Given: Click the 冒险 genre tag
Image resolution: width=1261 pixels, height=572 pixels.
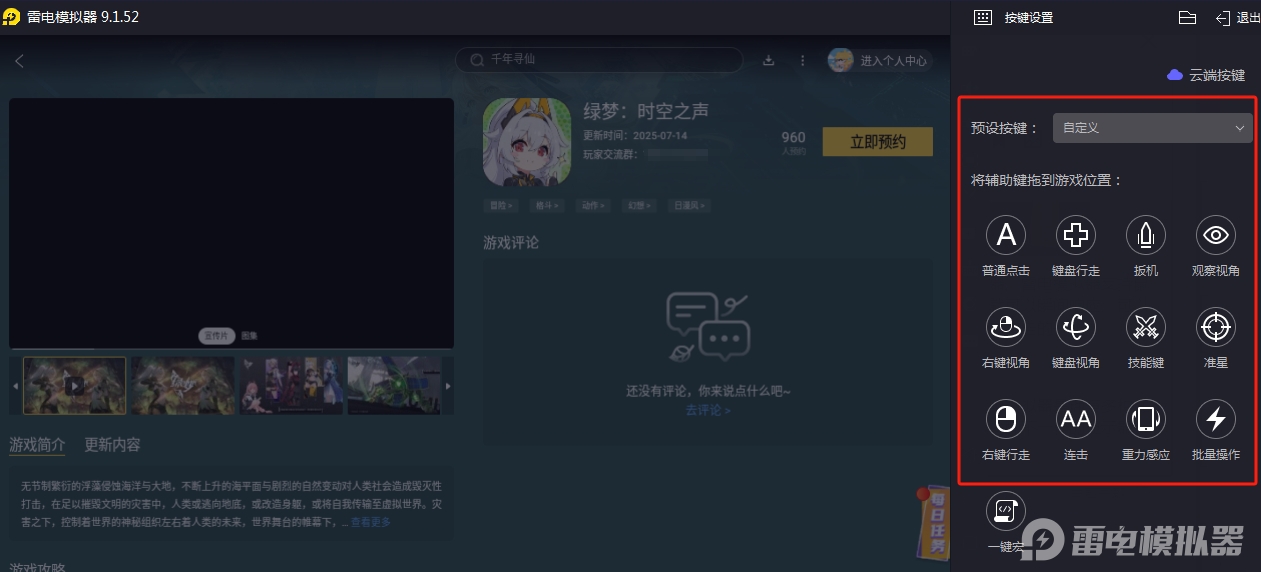Looking at the screenshot, I should pos(500,205).
